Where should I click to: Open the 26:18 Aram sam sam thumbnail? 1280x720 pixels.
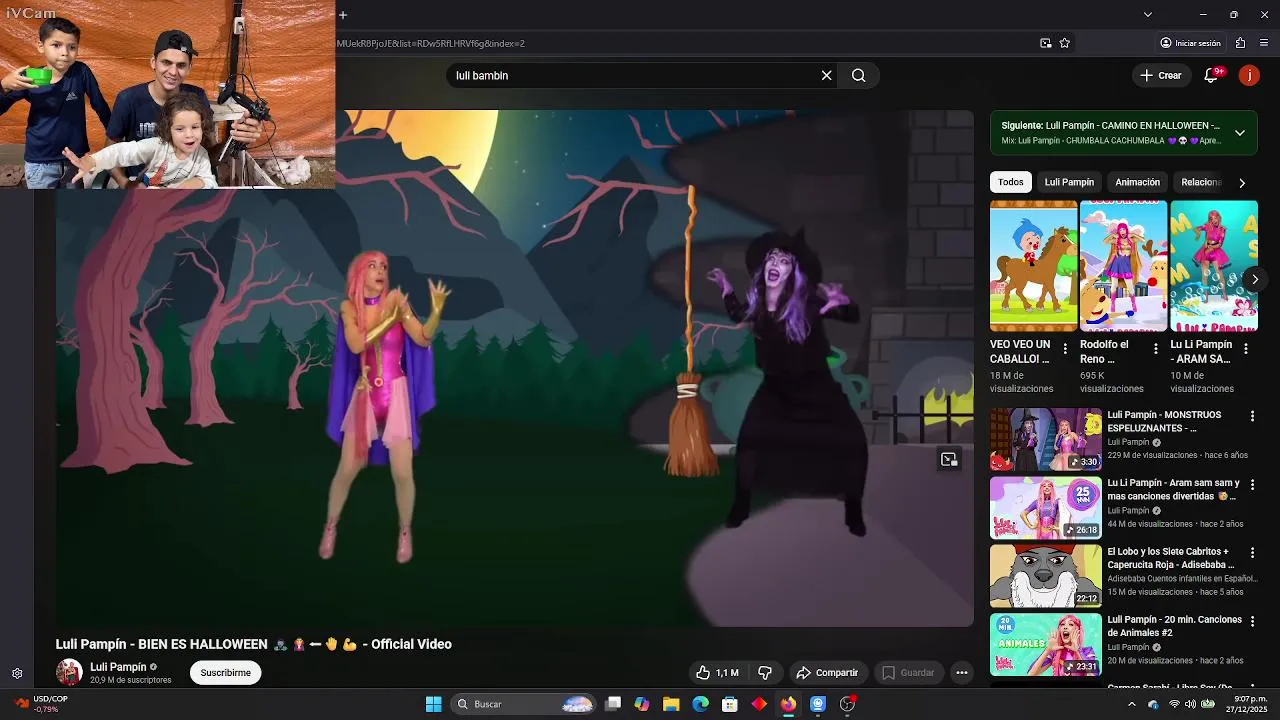click(x=1046, y=507)
